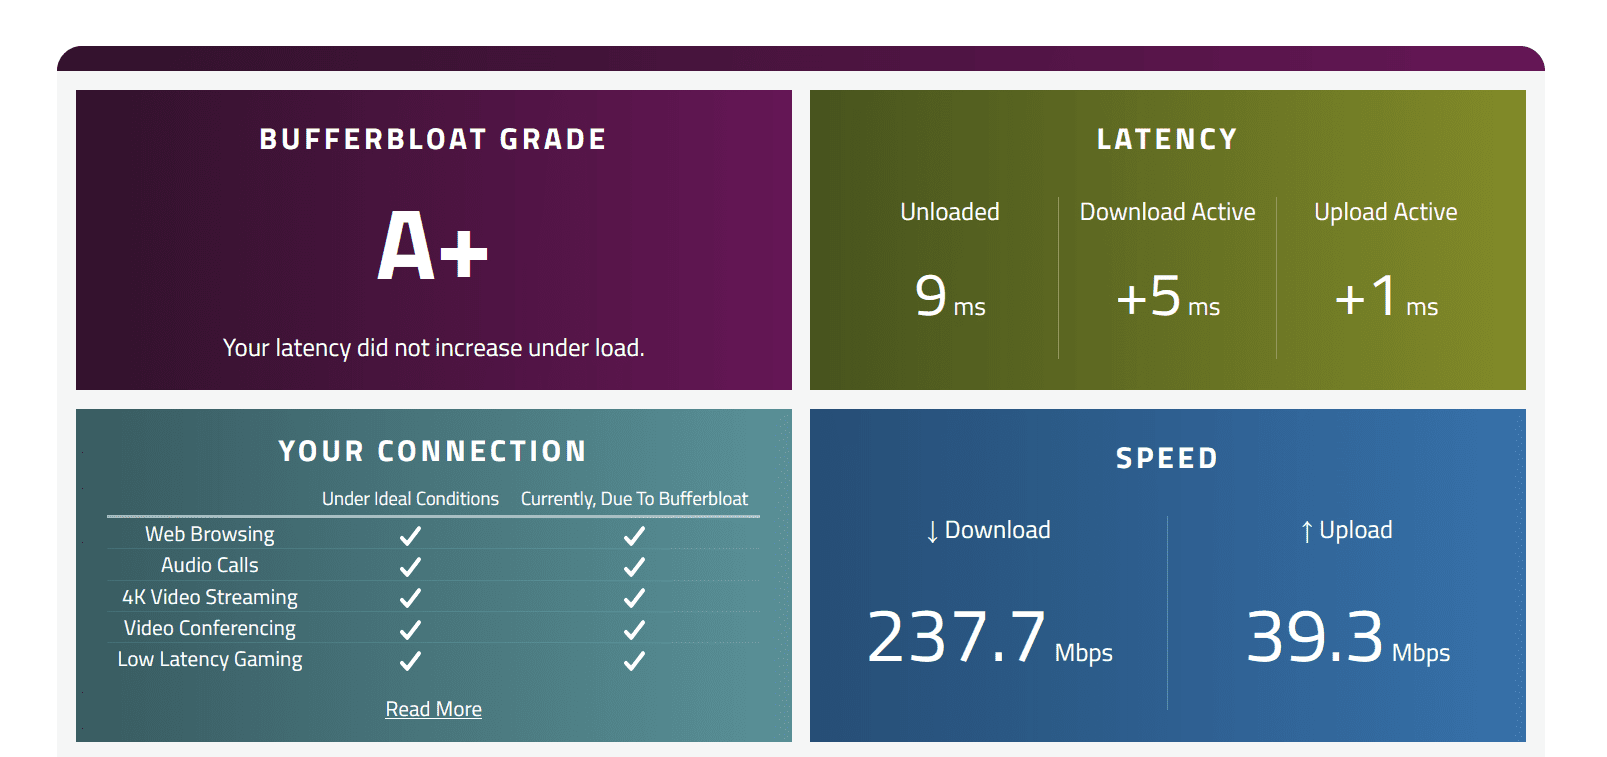The height and width of the screenshot is (757, 1607).
Task: Click the Download Active +5 ms value
Action: [x=1168, y=297]
